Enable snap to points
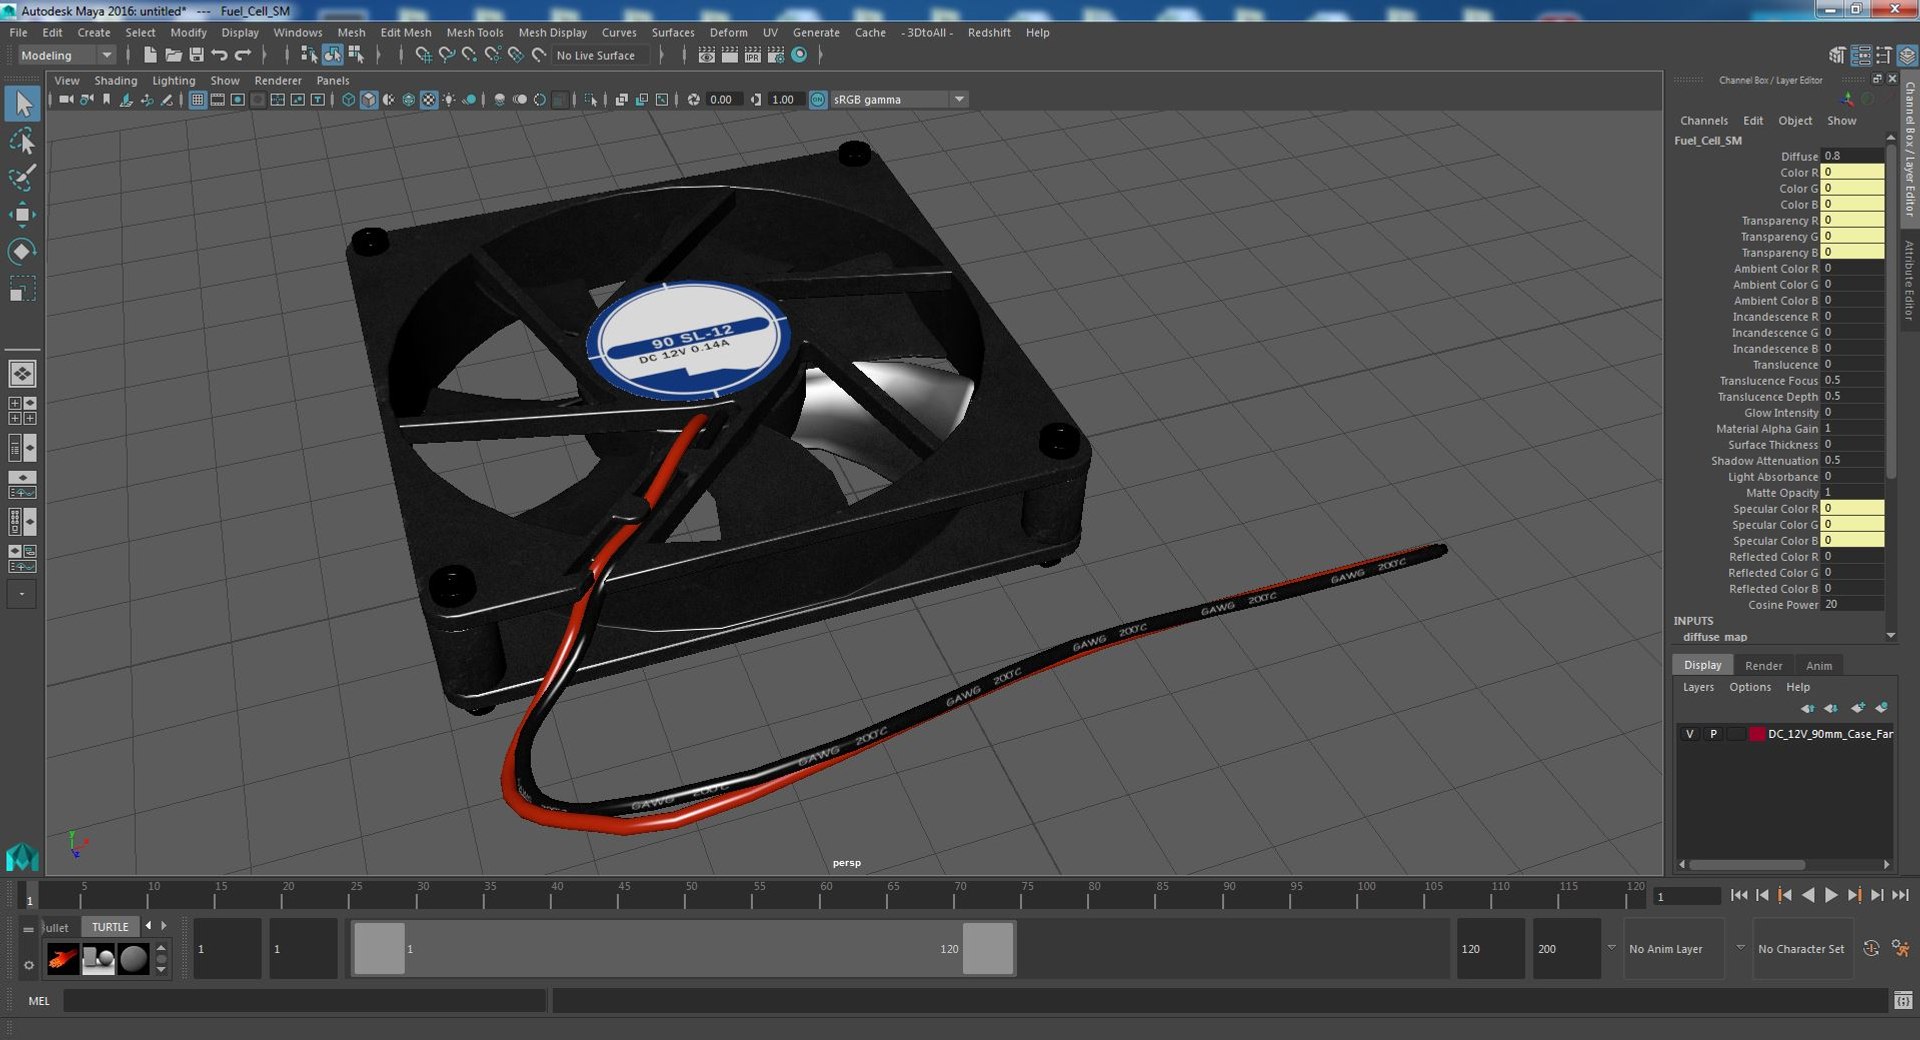The height and width of the screenshot is (1040, 1920). pyautogui.click(x=469, y=55)
